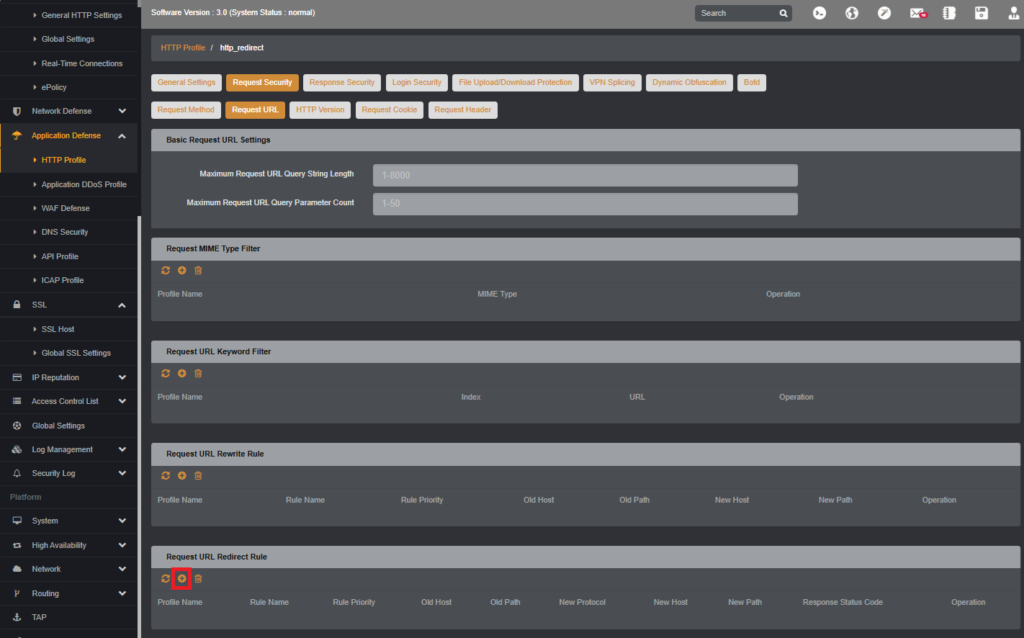Screen dimensions: 1024x638
Task: Add a new Request URL Redirect Rule
Action: [x=182, y=579]
